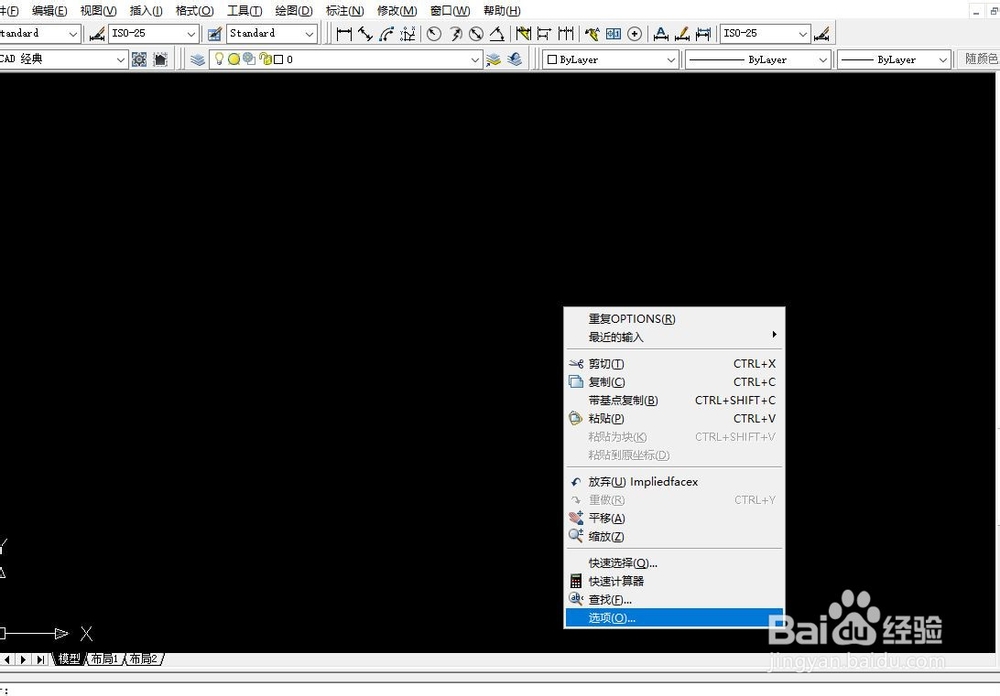Open the Tolerance tool icon
This screenshot has height=696, width=1000.
point(614,33)
